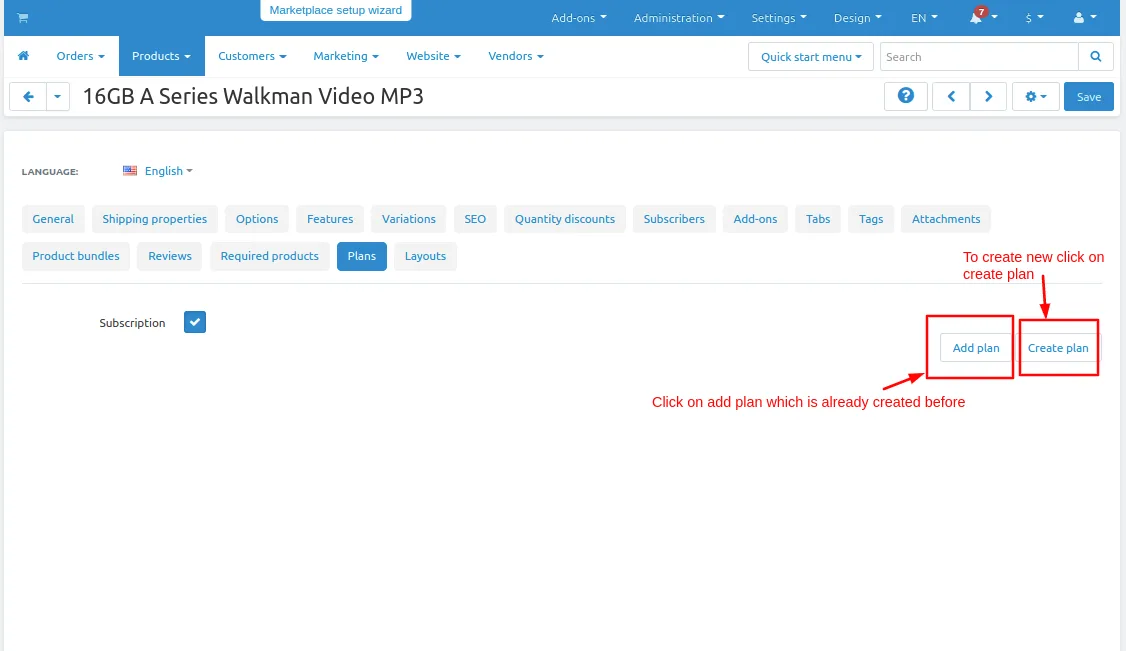
Task: Switch to the Subscribers tab
Action: coord(674,219)
